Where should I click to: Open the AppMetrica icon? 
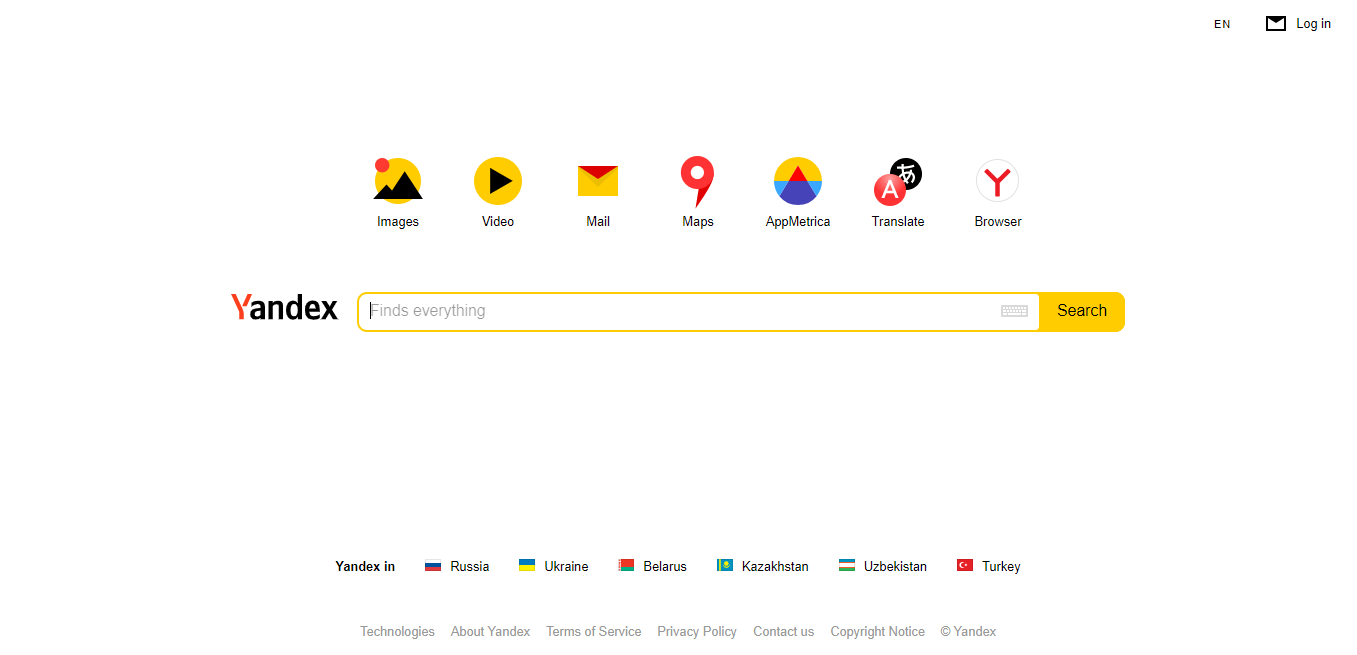click(x=798, y=181)
